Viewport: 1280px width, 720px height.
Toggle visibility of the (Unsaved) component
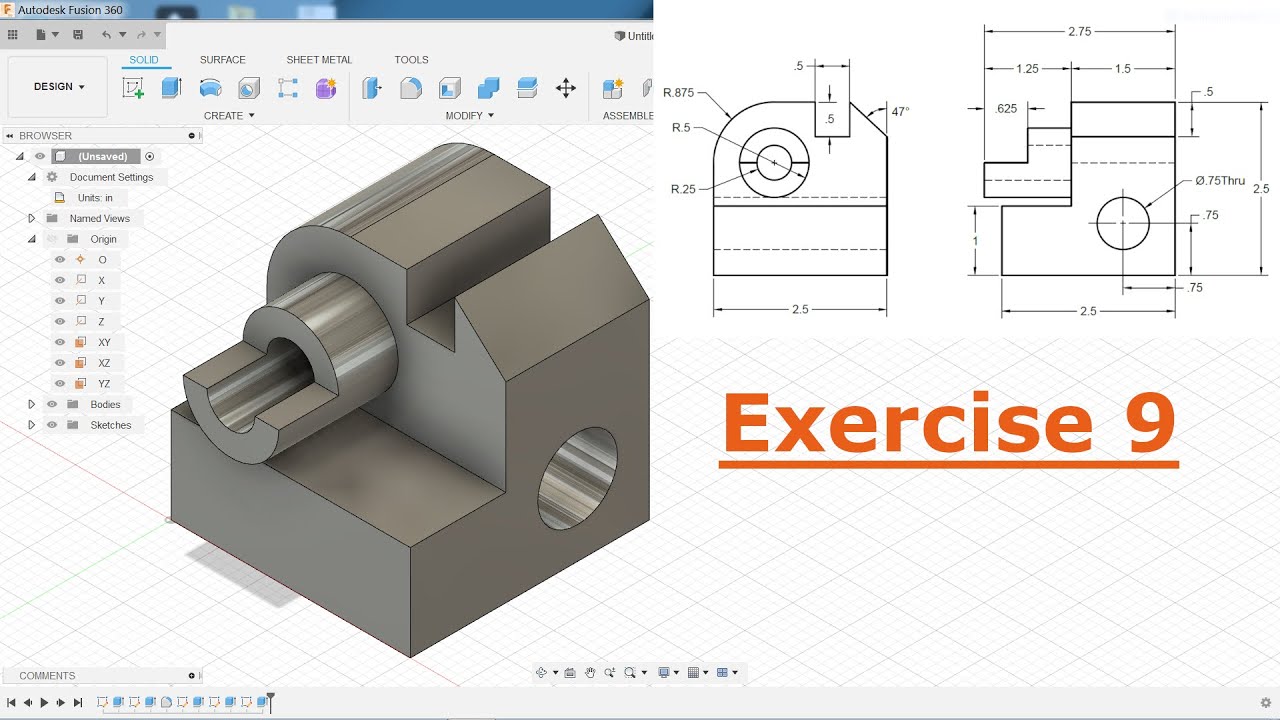40,156
